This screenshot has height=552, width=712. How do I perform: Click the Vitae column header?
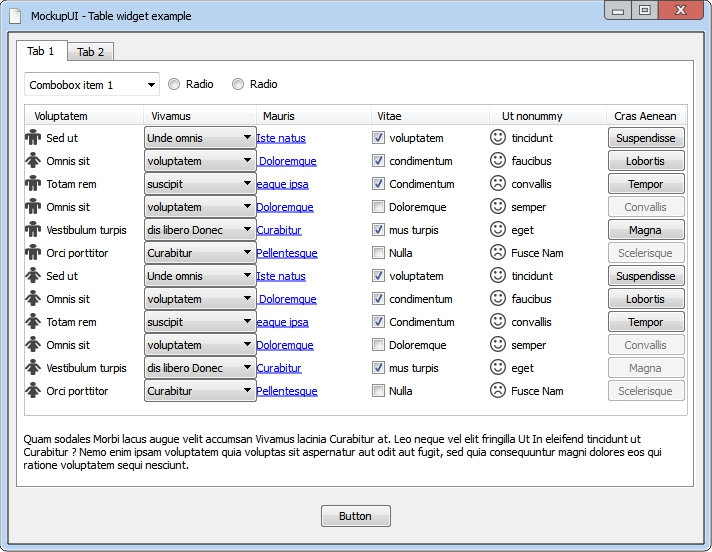coord(389,116)
